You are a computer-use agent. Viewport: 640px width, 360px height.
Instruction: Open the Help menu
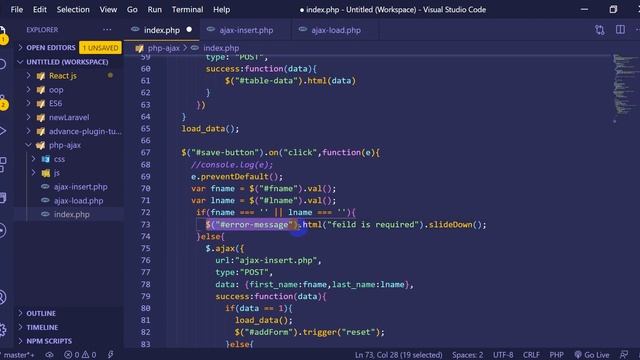[x=221, y=9]
